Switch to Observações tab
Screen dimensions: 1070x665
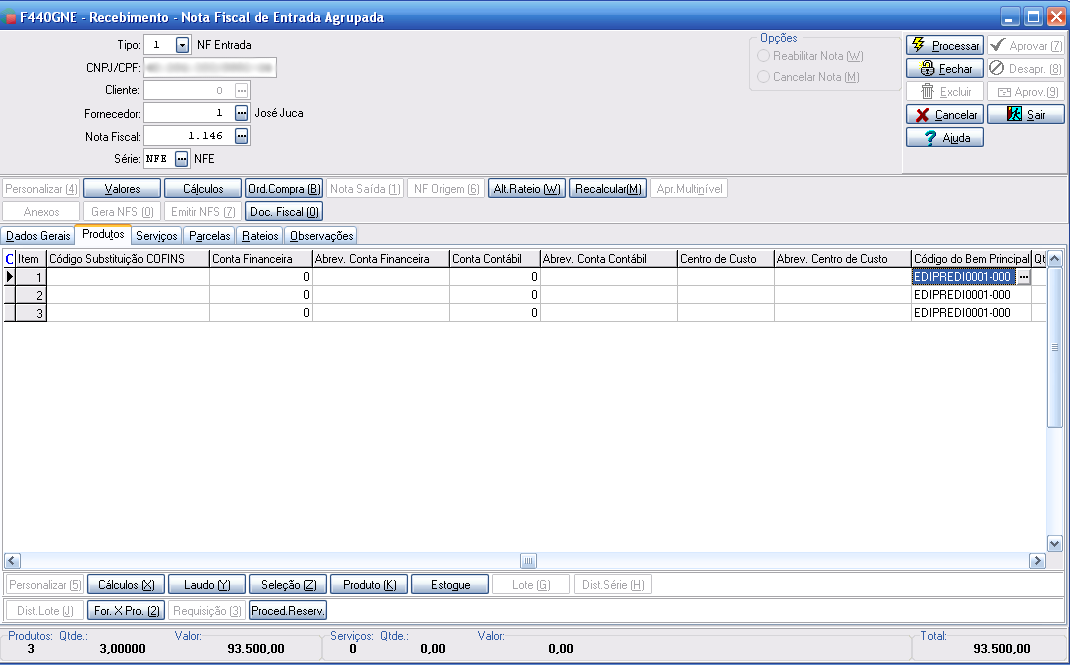point(321,236)
